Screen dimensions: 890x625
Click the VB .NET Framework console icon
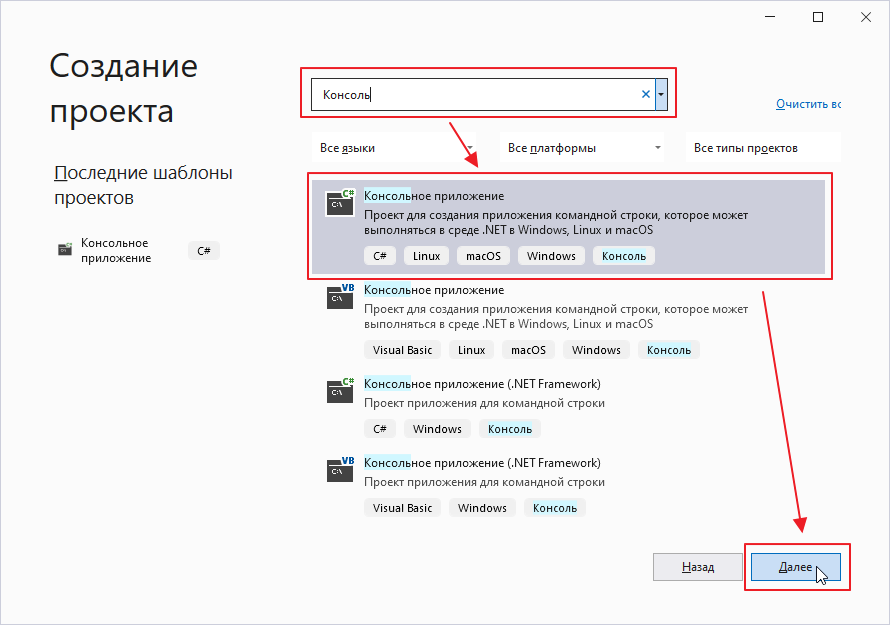340,470
